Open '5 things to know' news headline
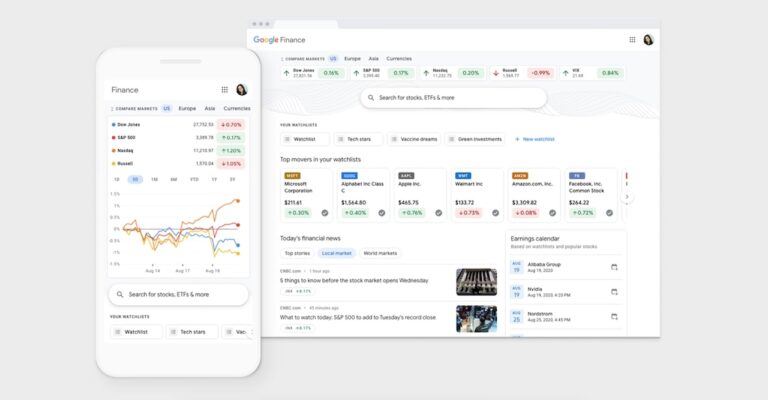The height and width of the screenshot is (400, 768). 354,281
